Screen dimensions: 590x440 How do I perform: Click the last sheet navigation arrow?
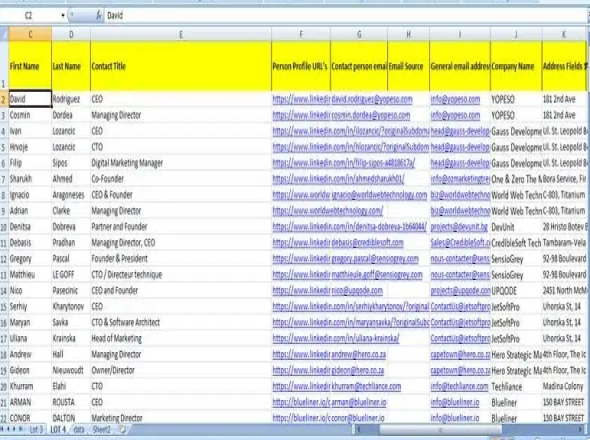click(x=21, y=429)
